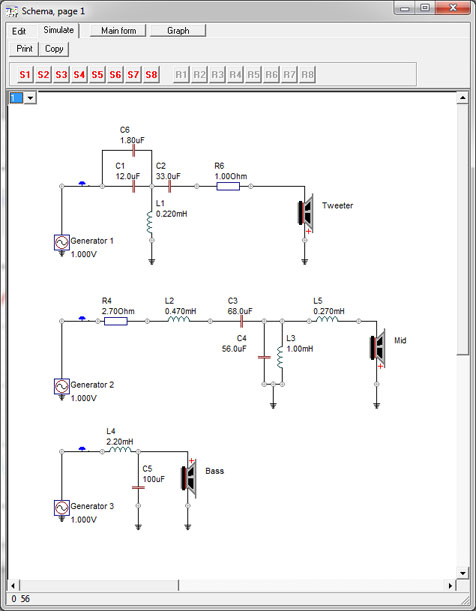This screenshot has width=476, height=611.
Task: Toggle the S1 switch button
Action: [25, 74]
